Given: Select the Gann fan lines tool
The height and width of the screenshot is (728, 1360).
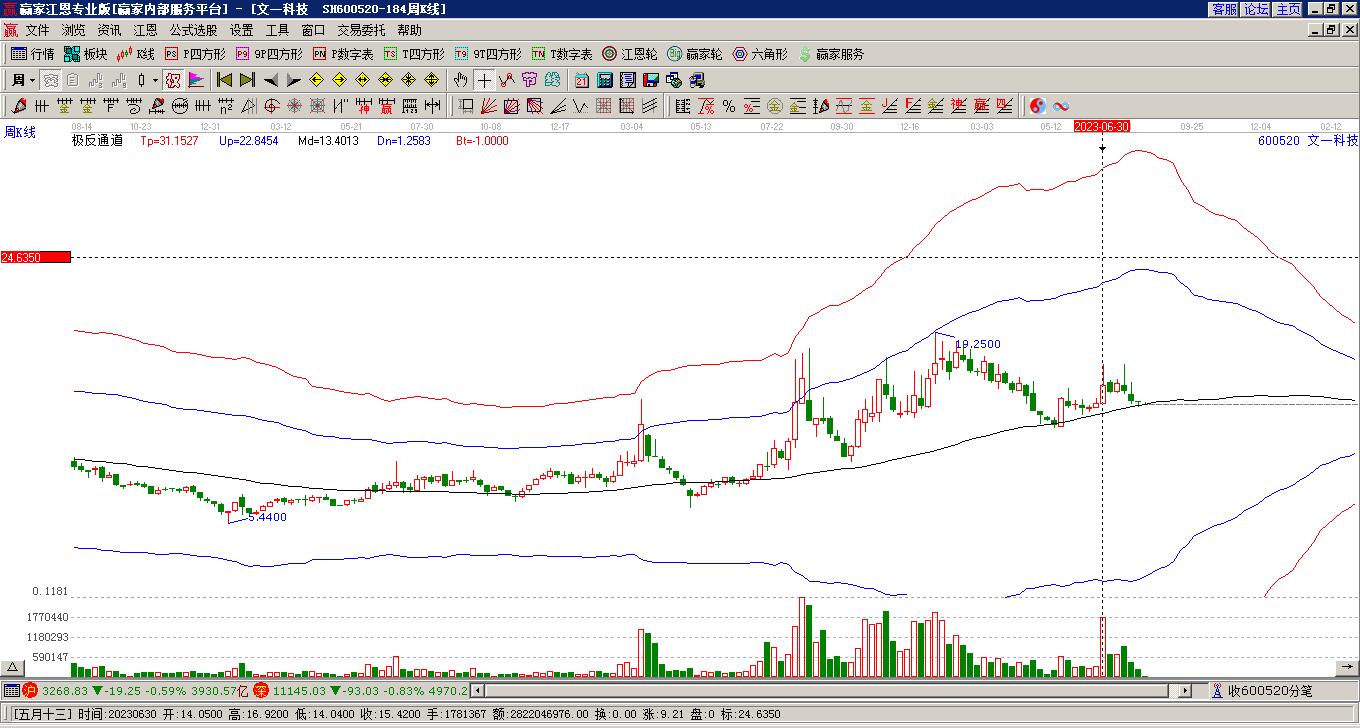Looking at the screenshot, I should click(489, 106).
